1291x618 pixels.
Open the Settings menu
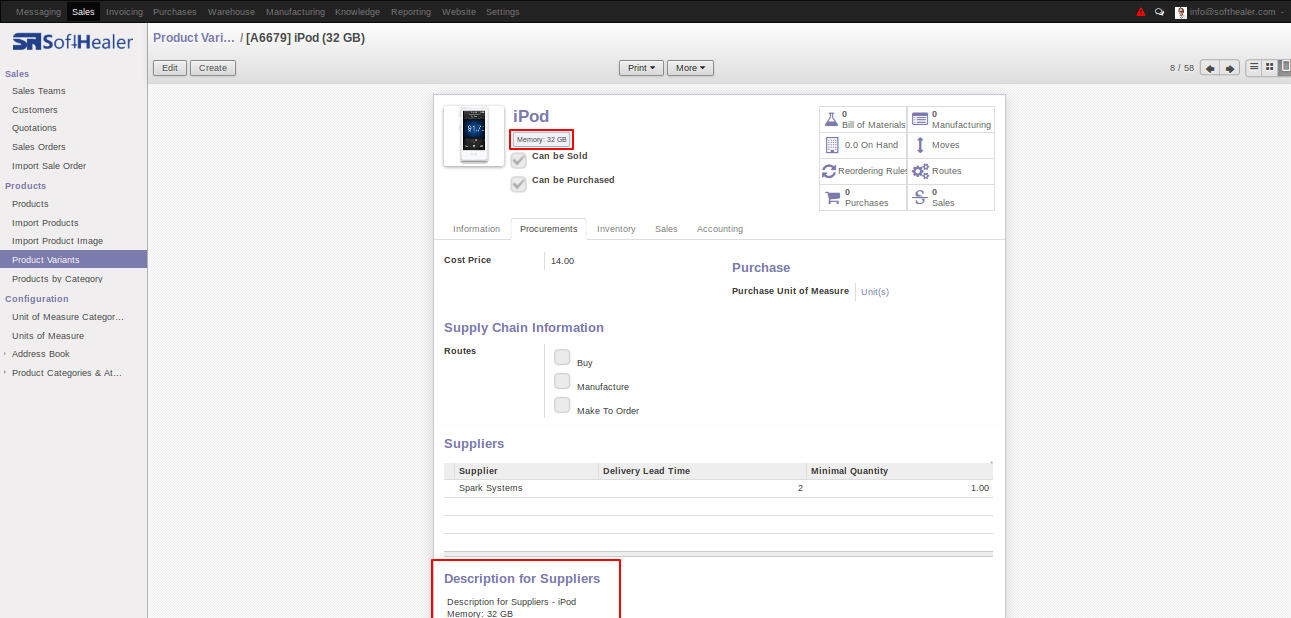click(502, 12)
